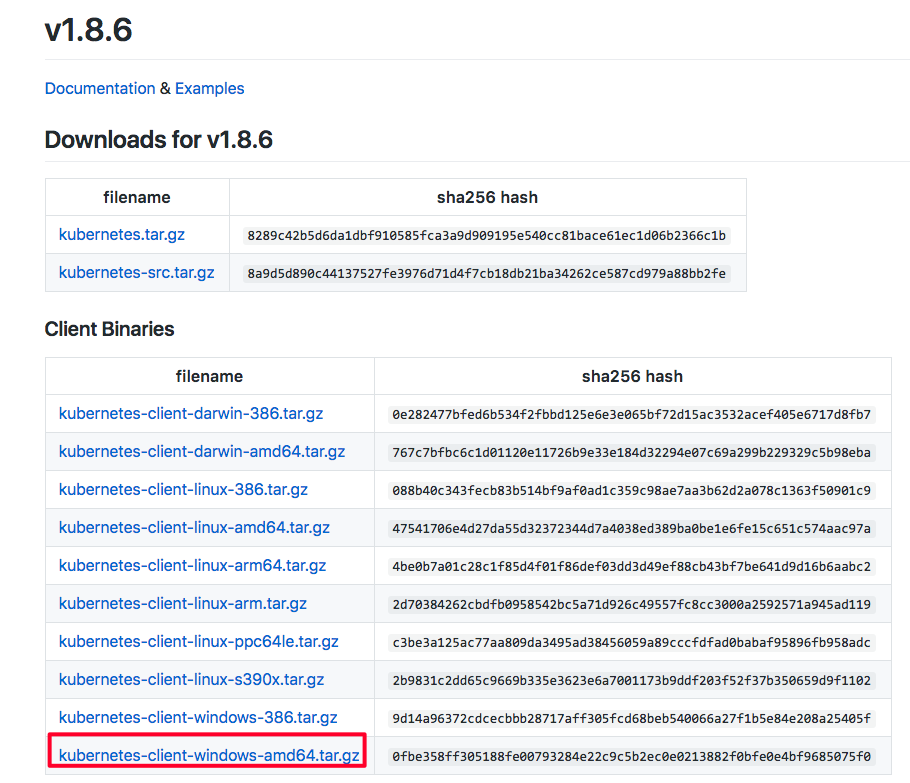Open the Documentation link
Image resolution: width=910 pixels, height=783 pixels.
[x=100, y=88]
